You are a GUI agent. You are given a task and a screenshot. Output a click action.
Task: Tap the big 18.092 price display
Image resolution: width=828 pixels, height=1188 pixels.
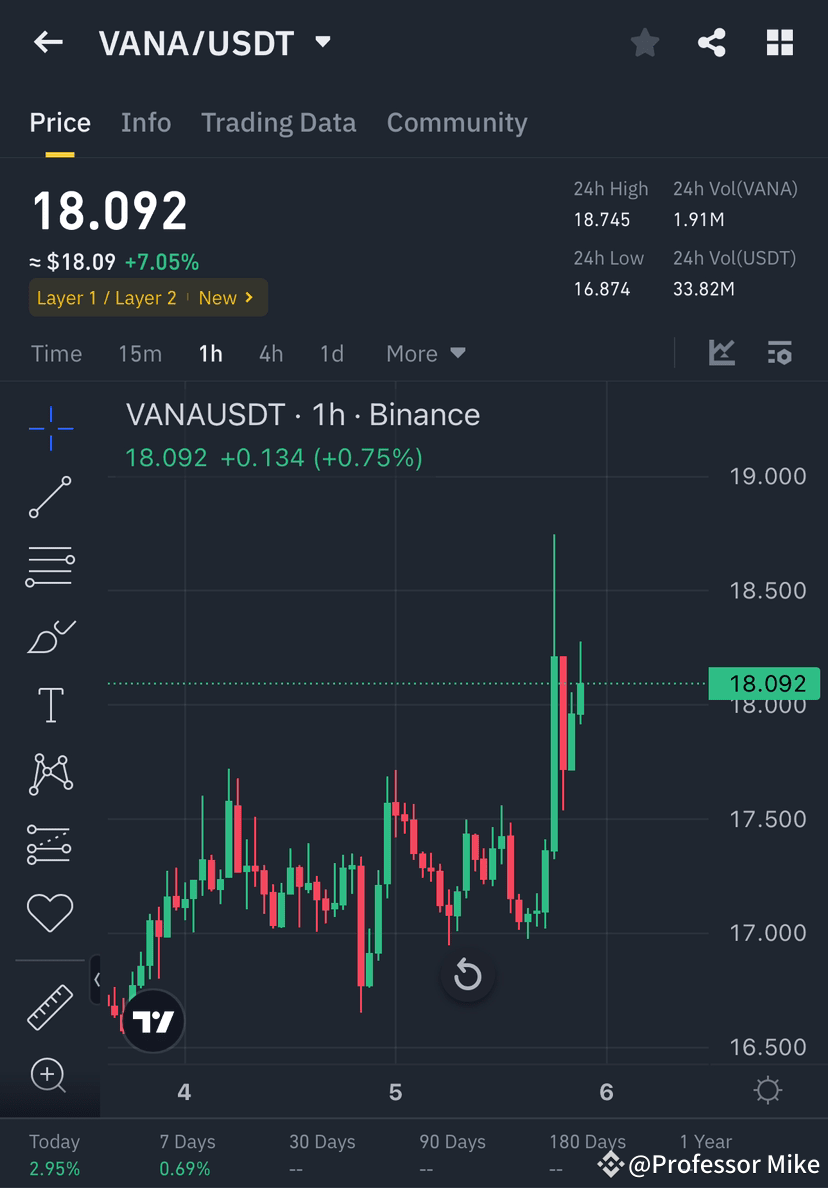[x=110, y=211]
